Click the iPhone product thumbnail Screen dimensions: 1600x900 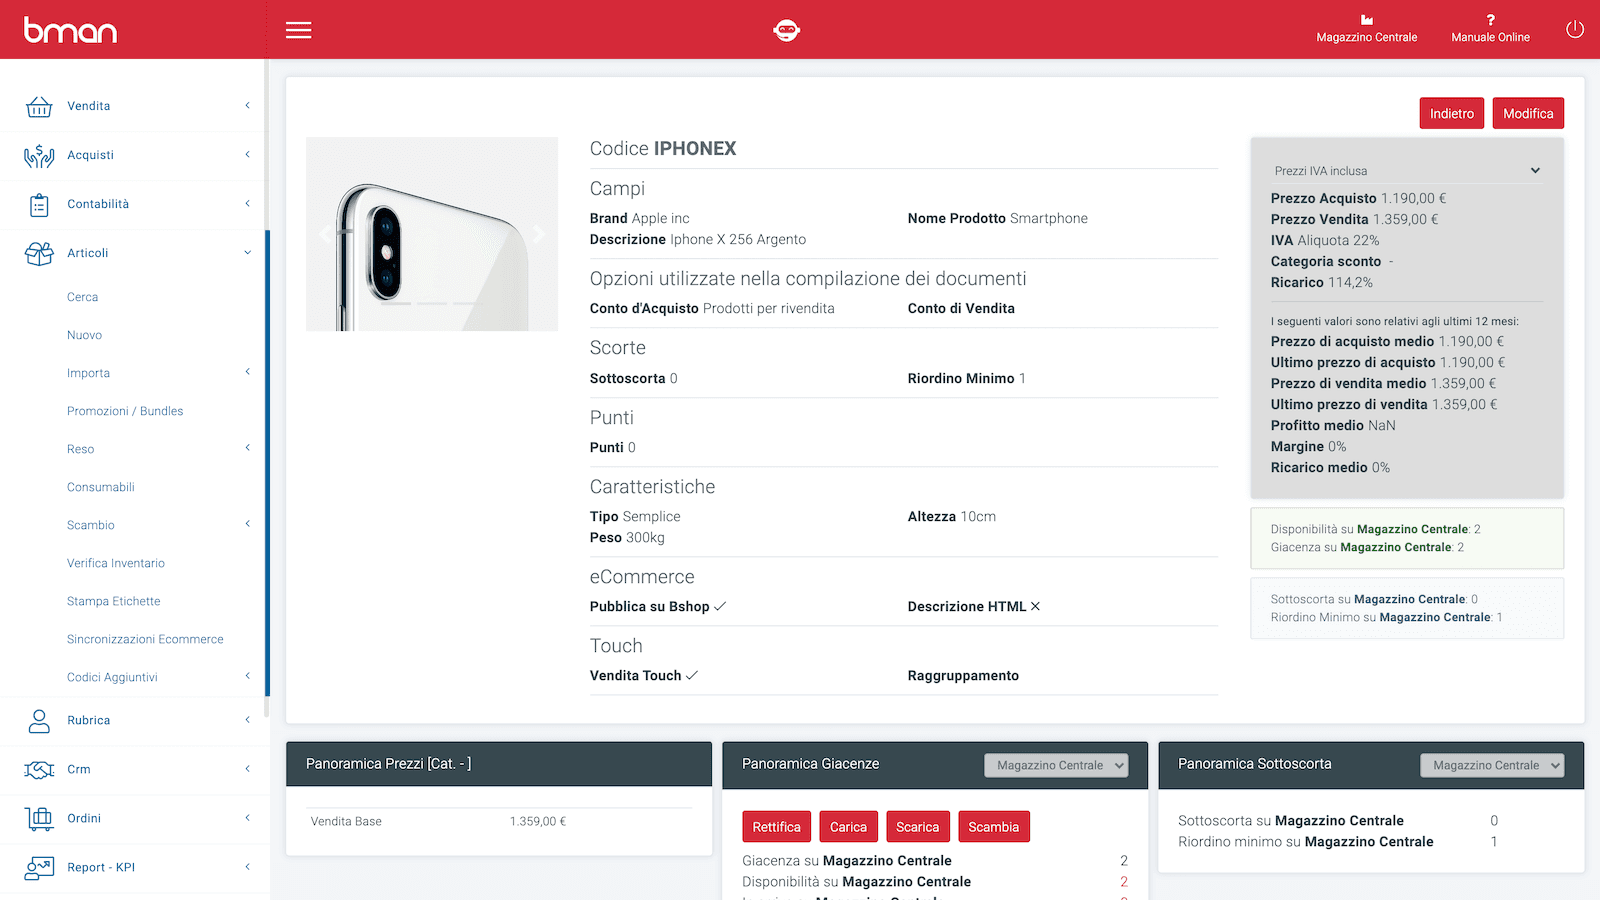pyautogui.click(x=432, y=234)
